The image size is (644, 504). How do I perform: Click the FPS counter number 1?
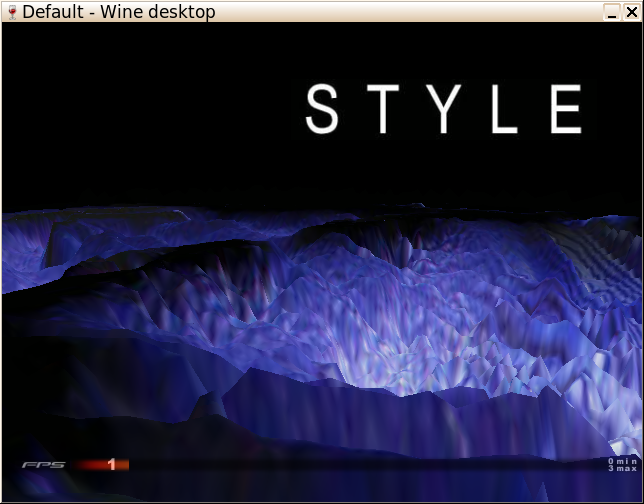pyautogui.click(x=111, y=465)
